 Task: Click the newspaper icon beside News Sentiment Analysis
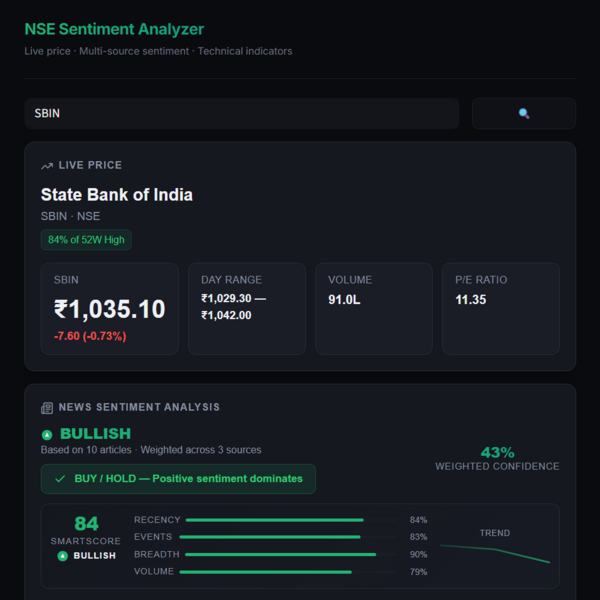[47, 408]
